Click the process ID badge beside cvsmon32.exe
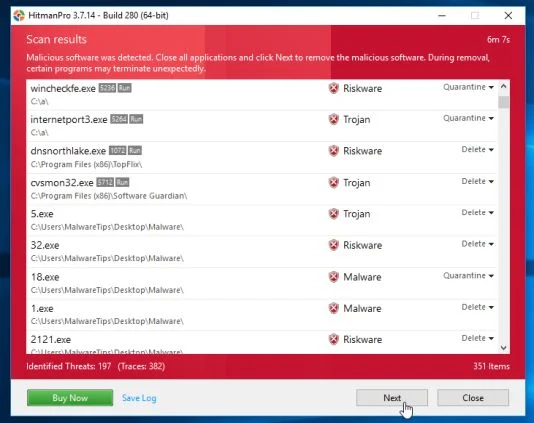The image size is (534, 423). pyautogui.click(x=105, y=183)
